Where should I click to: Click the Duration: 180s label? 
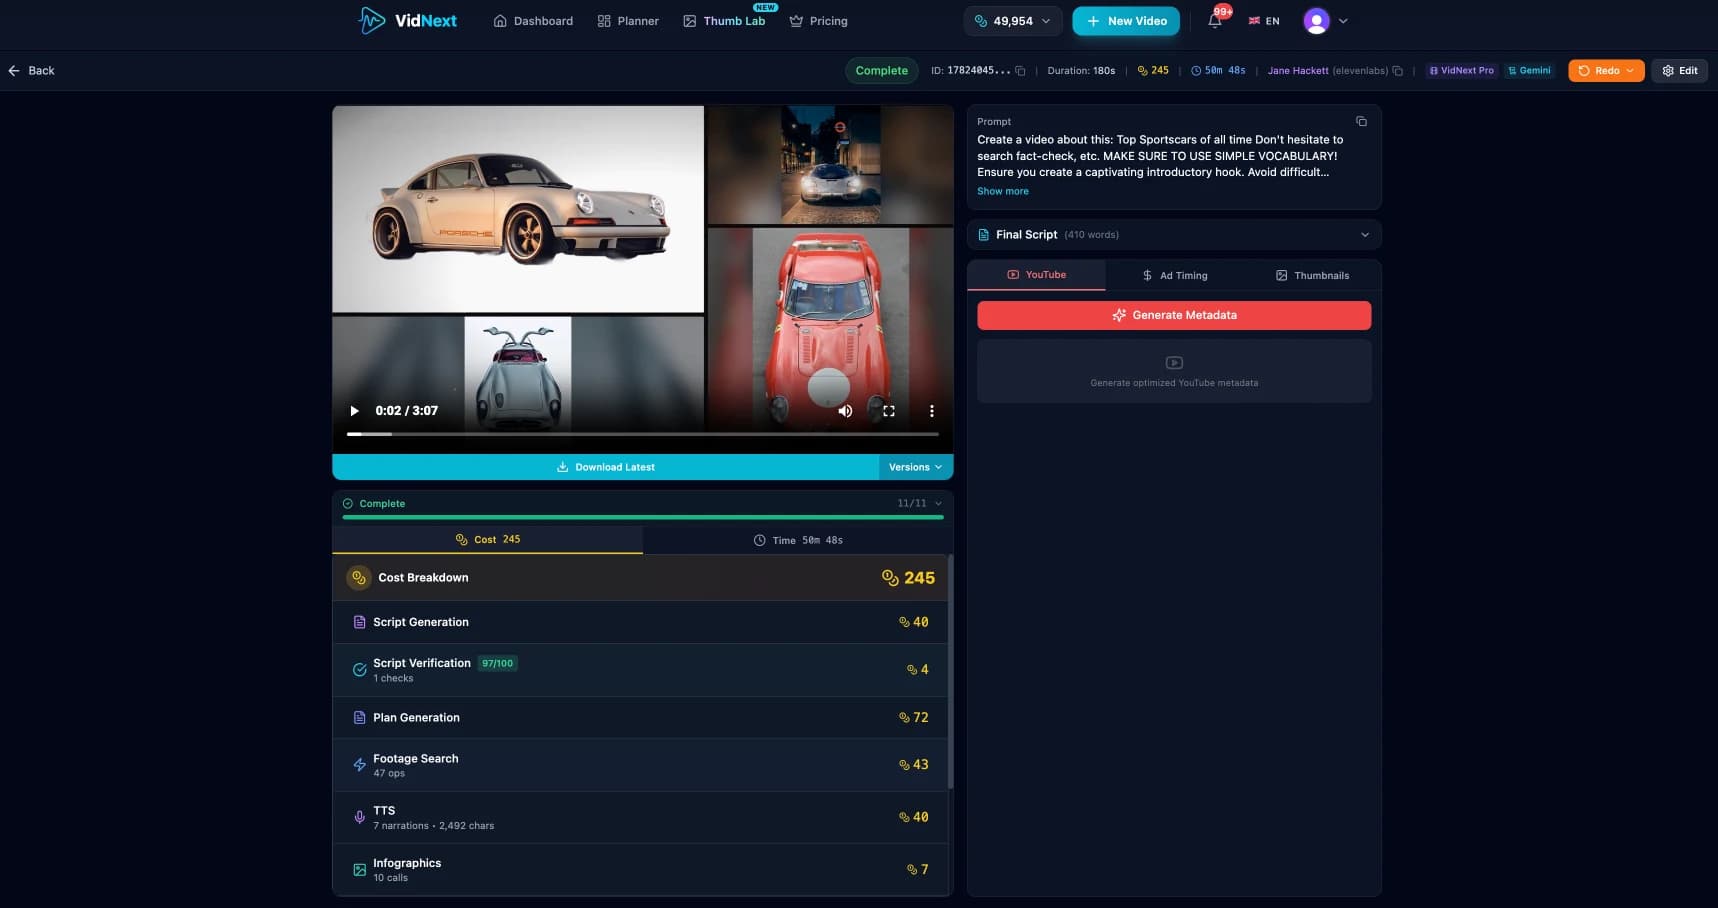1081,71
